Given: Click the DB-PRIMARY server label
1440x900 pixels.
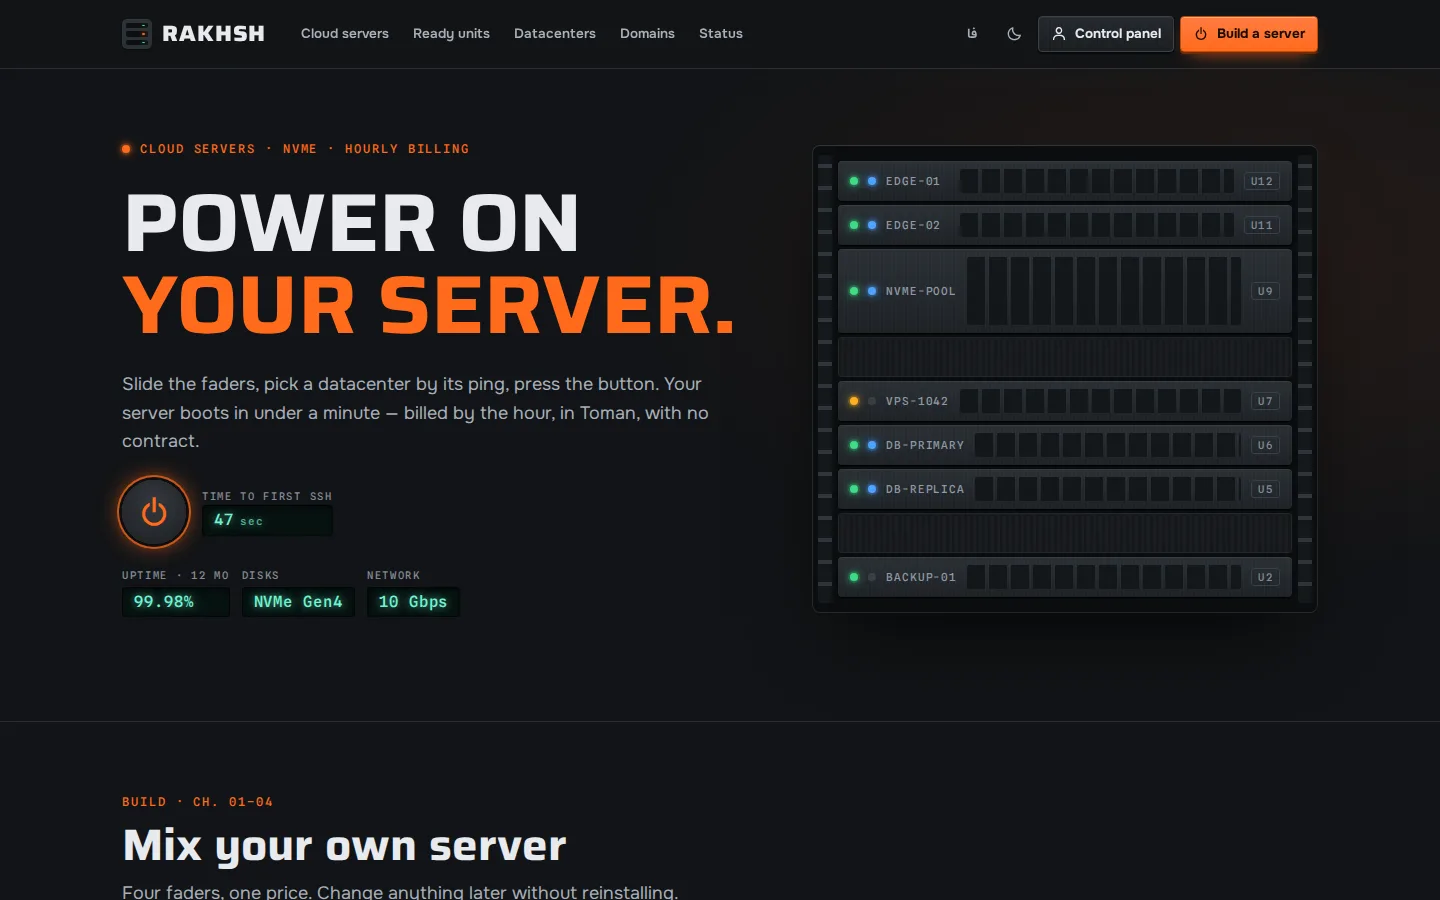Looking at the screenshot, I should coord(924,445).
